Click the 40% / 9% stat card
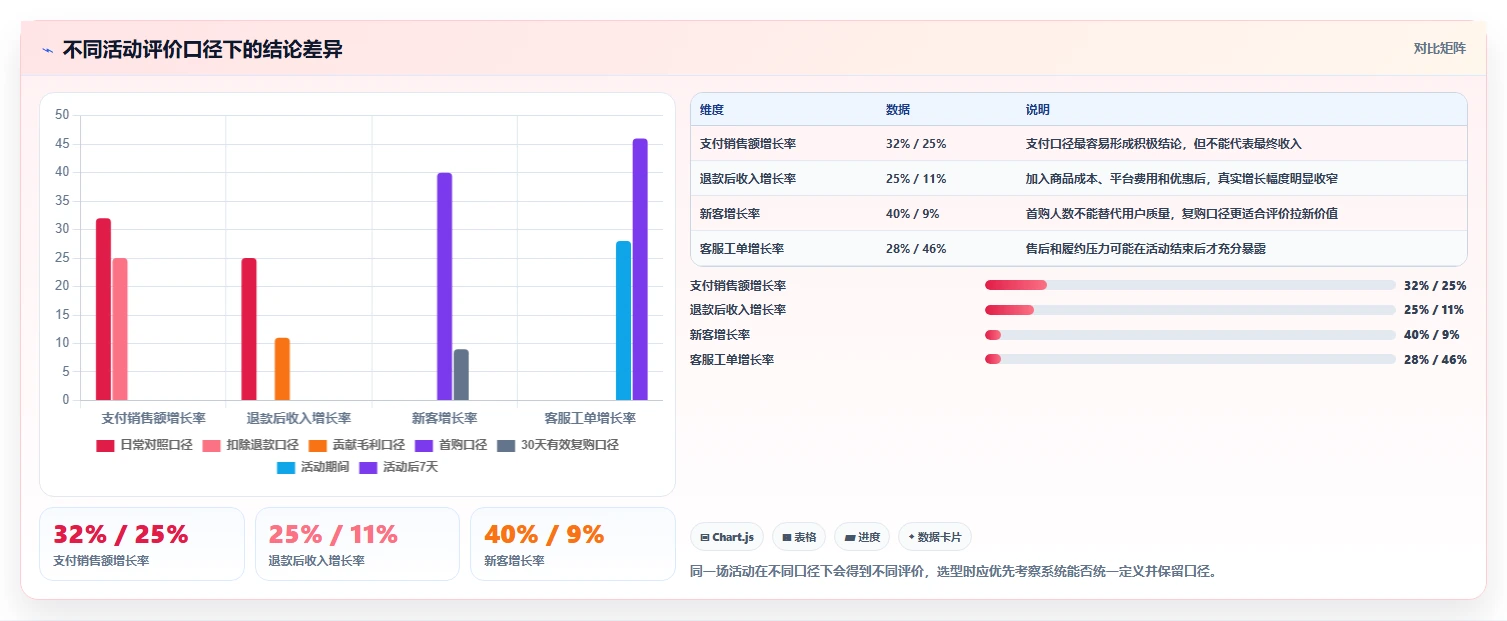 click(573, 544)
